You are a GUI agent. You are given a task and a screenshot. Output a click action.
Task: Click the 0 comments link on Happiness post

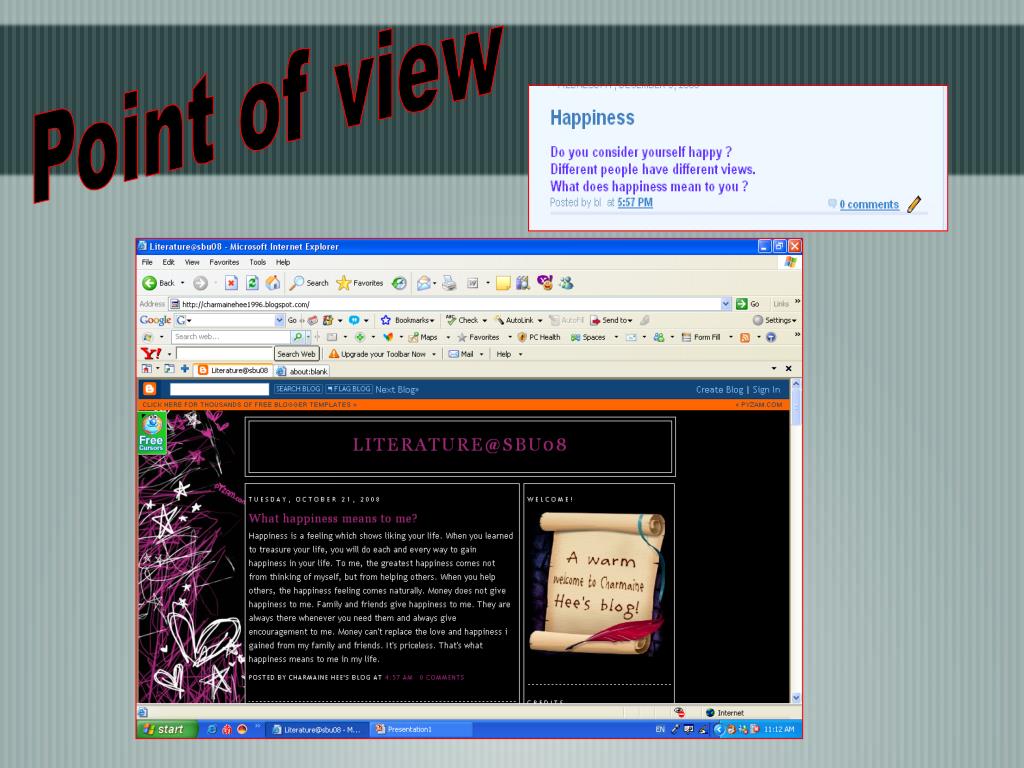pos(869,204)
